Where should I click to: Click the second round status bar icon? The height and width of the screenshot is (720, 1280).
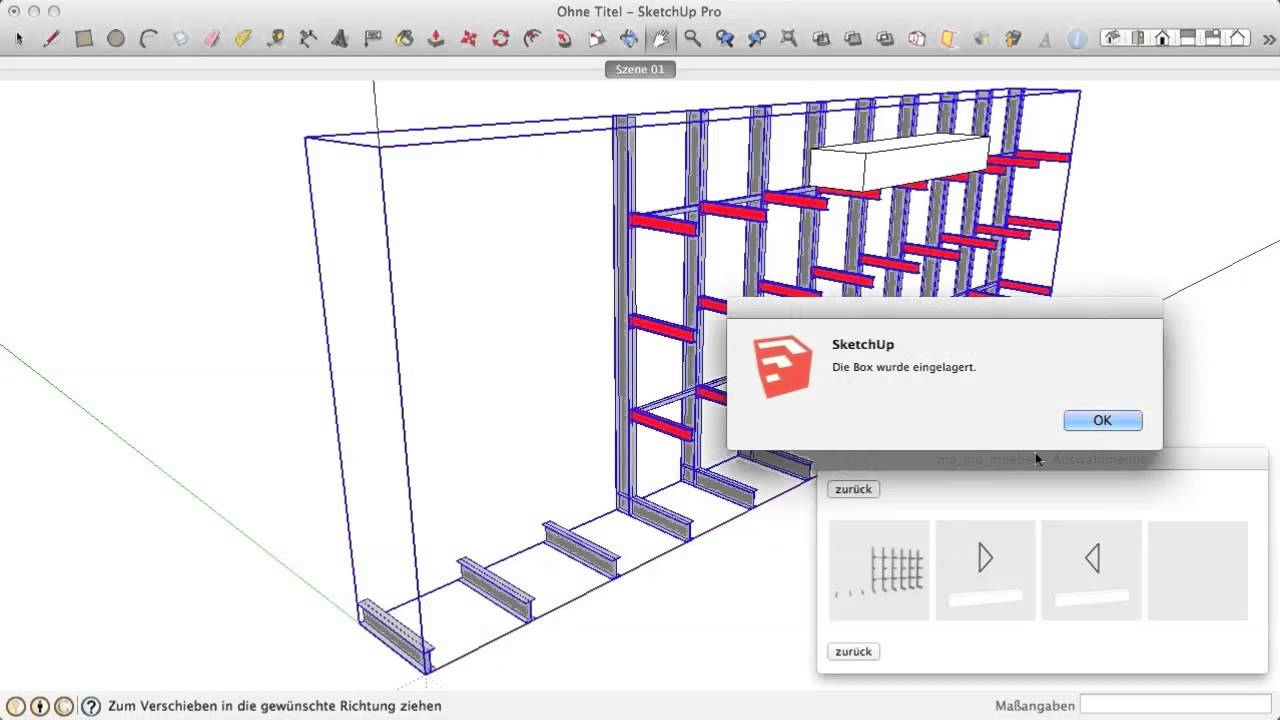[40, 706]
